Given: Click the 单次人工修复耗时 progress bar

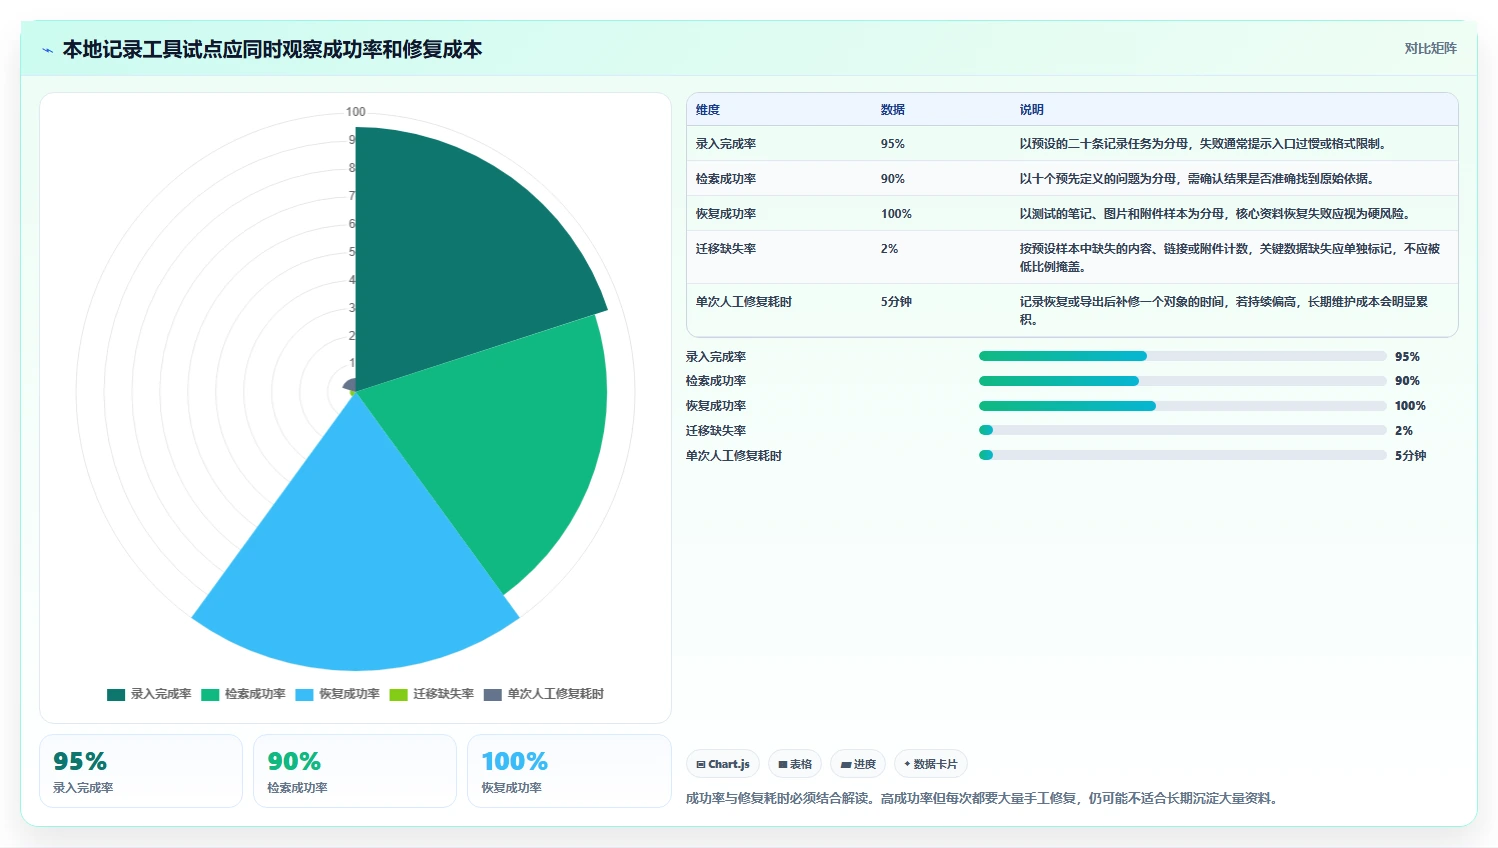Looking at the screenshot, I should [1183, 455].
